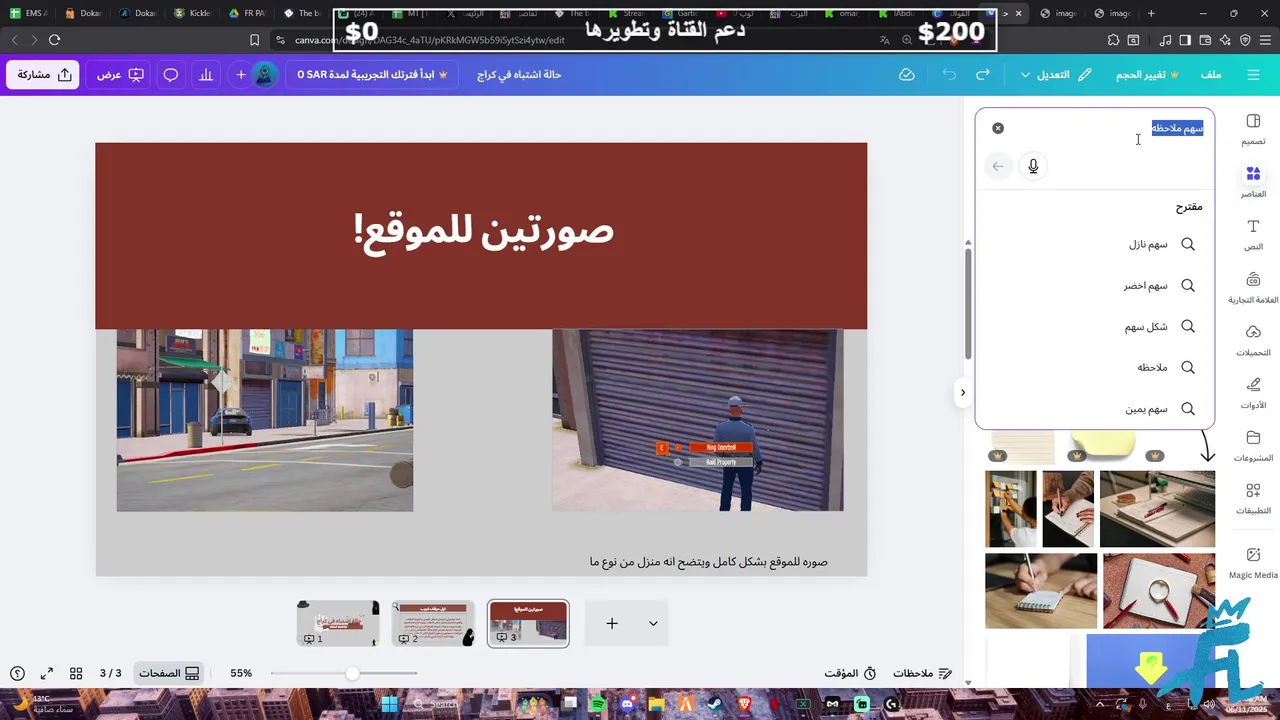Select page 3 thumbnail
Screen dimensions: 1280x720
(x=528, y=623)
